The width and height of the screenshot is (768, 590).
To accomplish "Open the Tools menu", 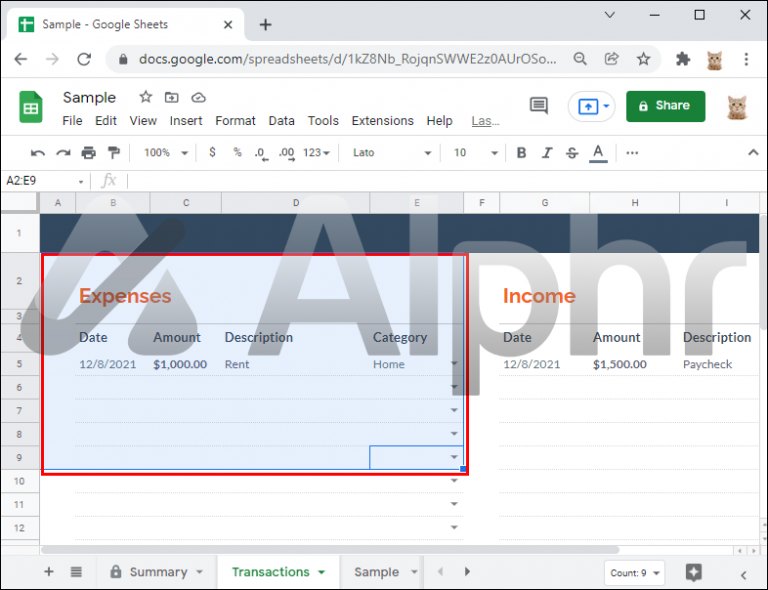I will pos(323,121).
